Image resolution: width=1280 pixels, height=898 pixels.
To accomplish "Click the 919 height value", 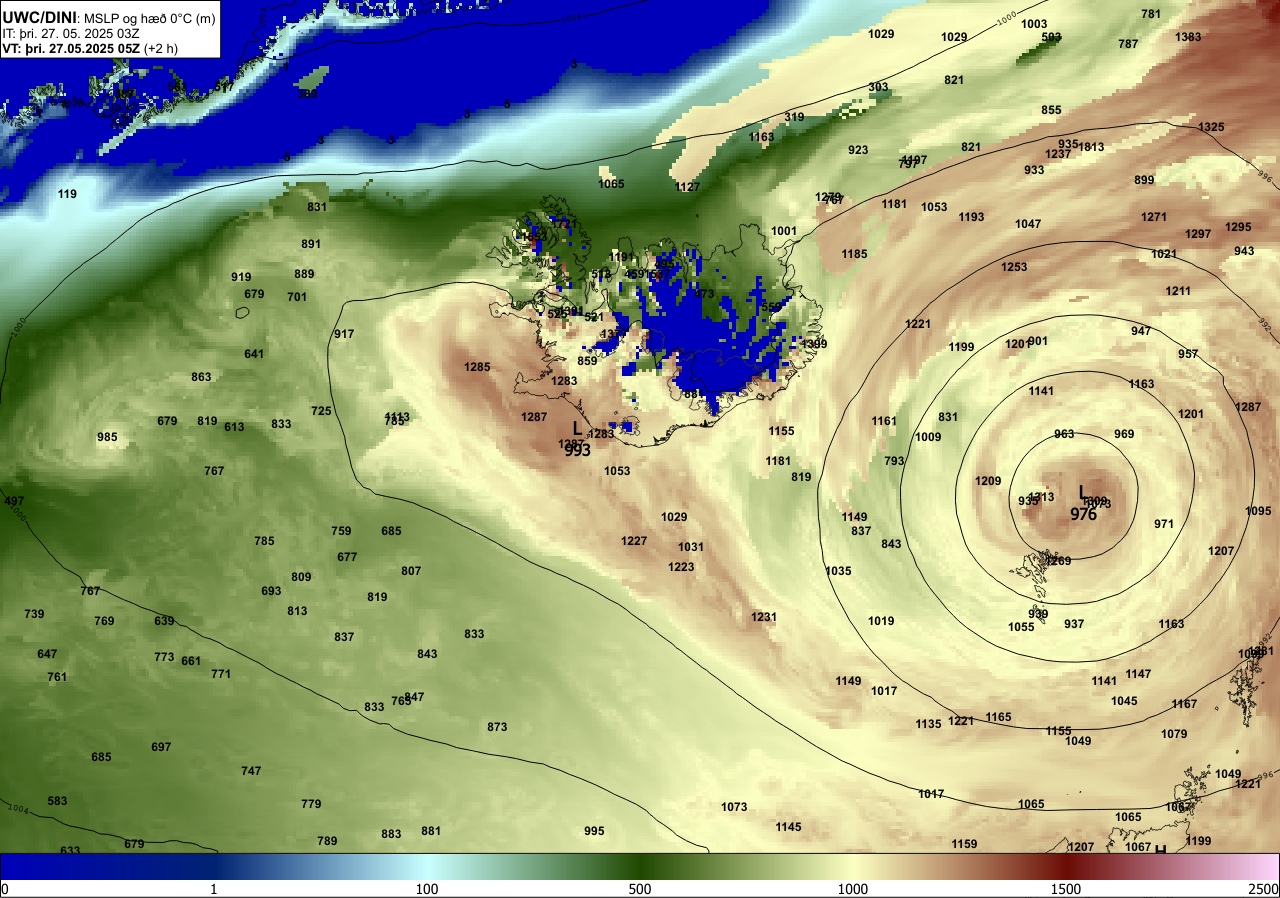I will 241,277.
